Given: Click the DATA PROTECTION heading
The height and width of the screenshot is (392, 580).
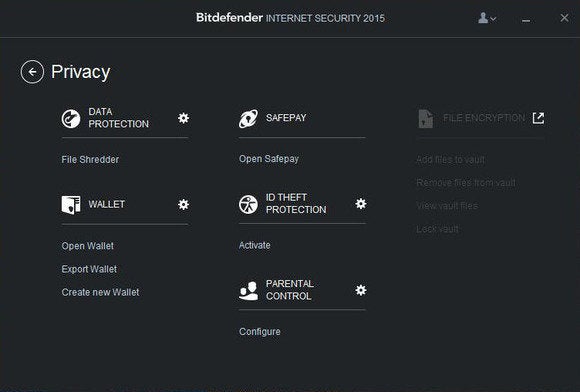Looking at the screenshot, I should 118,118.
